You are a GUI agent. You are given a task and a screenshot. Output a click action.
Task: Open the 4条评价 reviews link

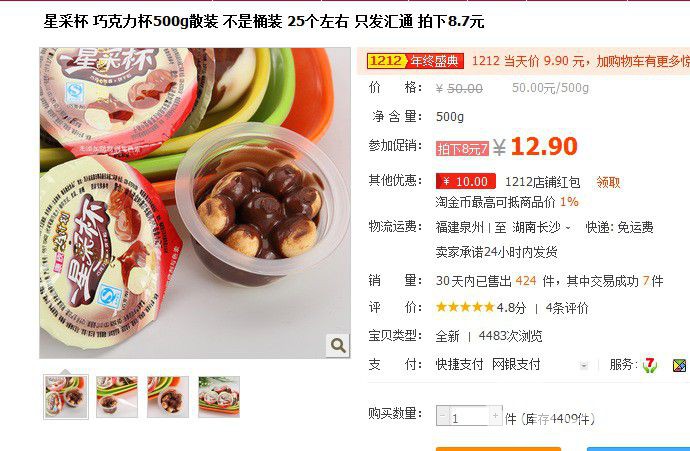click(567, 308)
